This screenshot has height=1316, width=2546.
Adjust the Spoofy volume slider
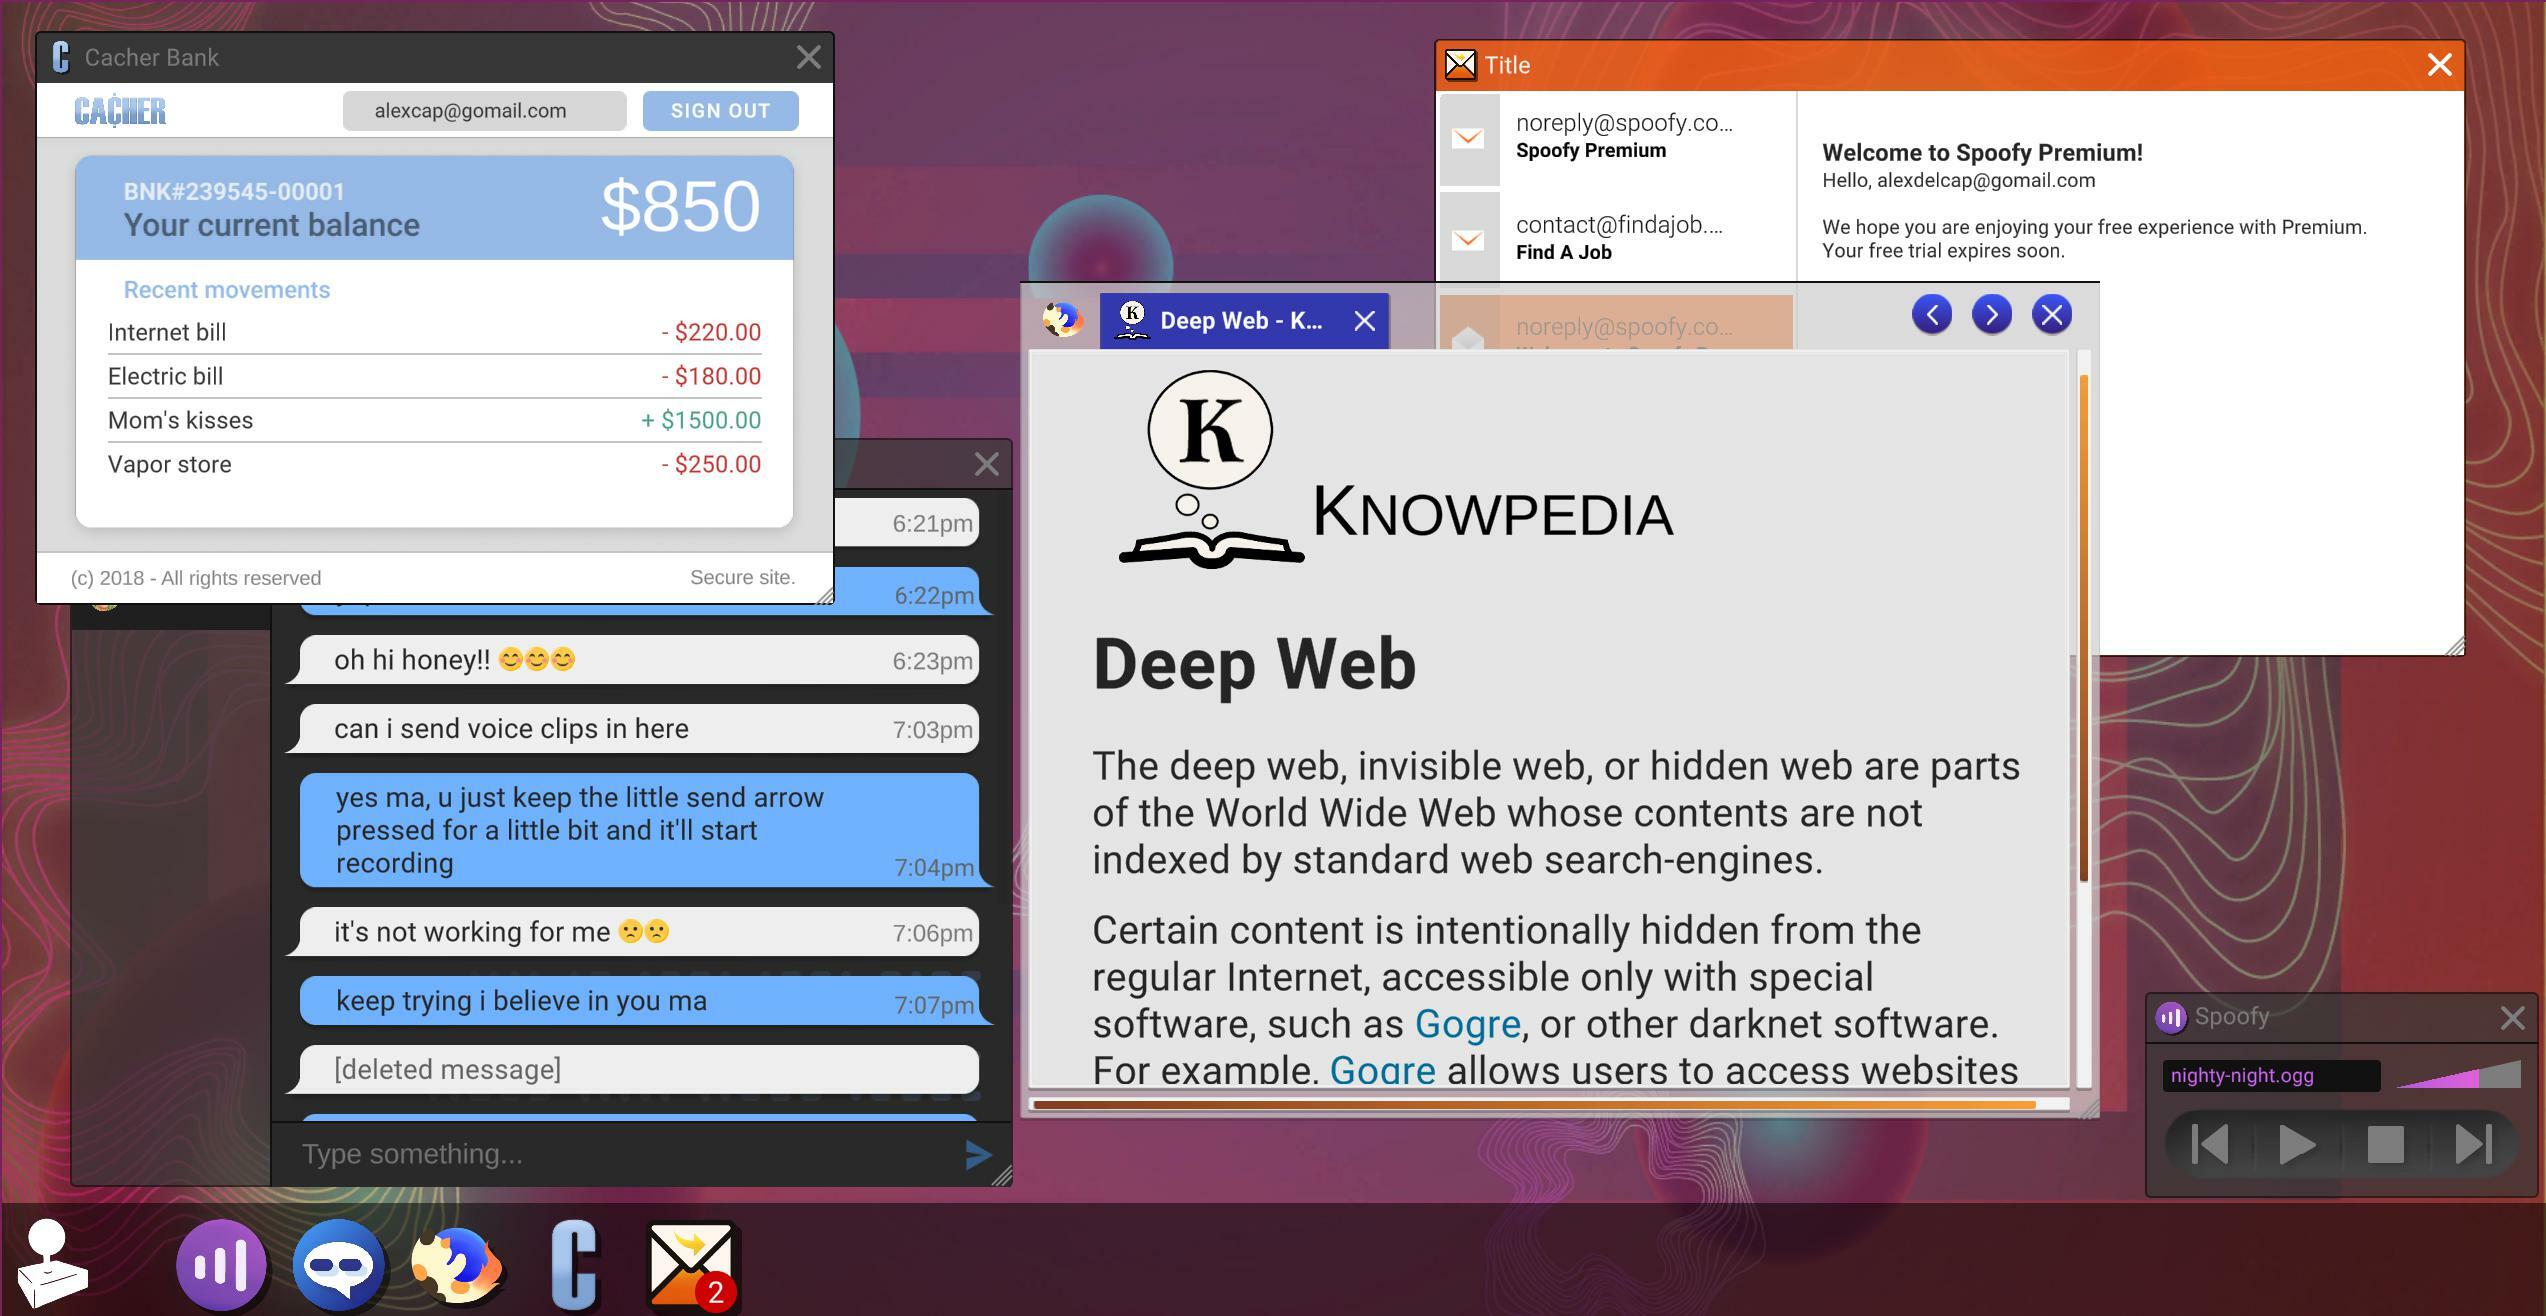2458,1076
